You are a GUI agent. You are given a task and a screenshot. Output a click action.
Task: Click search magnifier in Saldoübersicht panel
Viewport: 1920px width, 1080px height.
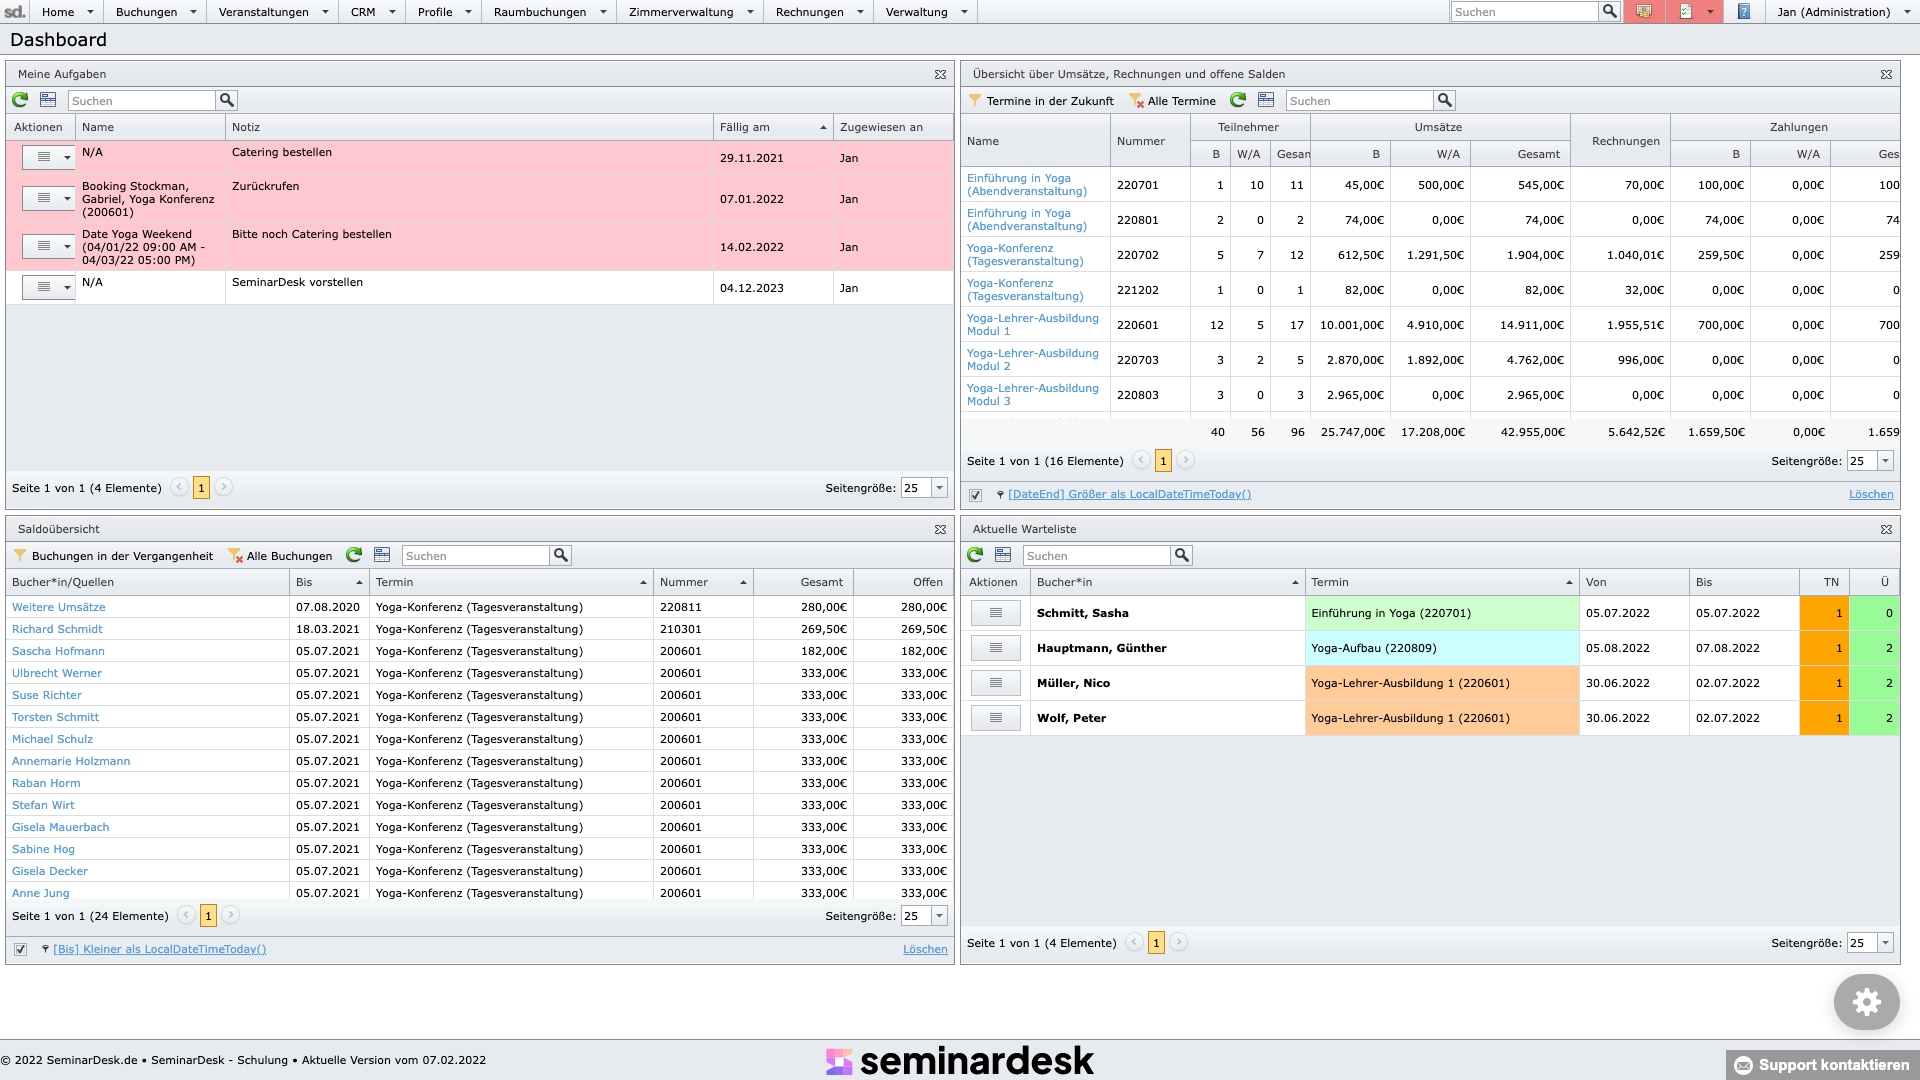(561, 555)
